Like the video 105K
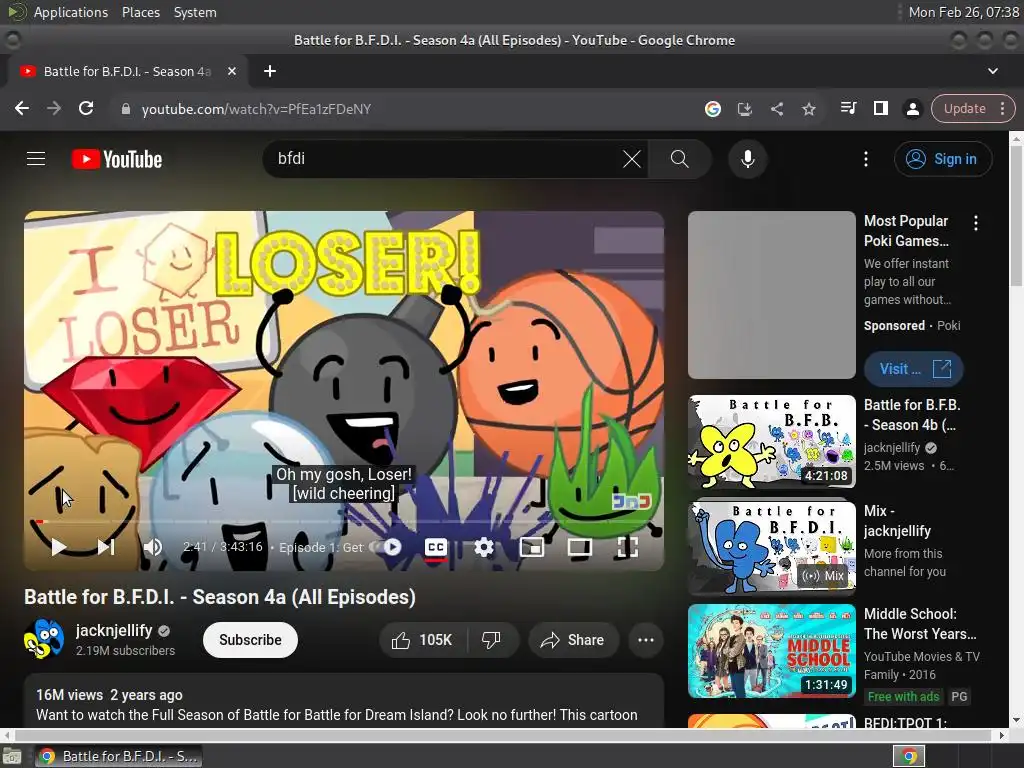Screen dimensions: 1024x768 tap(423, 640)
